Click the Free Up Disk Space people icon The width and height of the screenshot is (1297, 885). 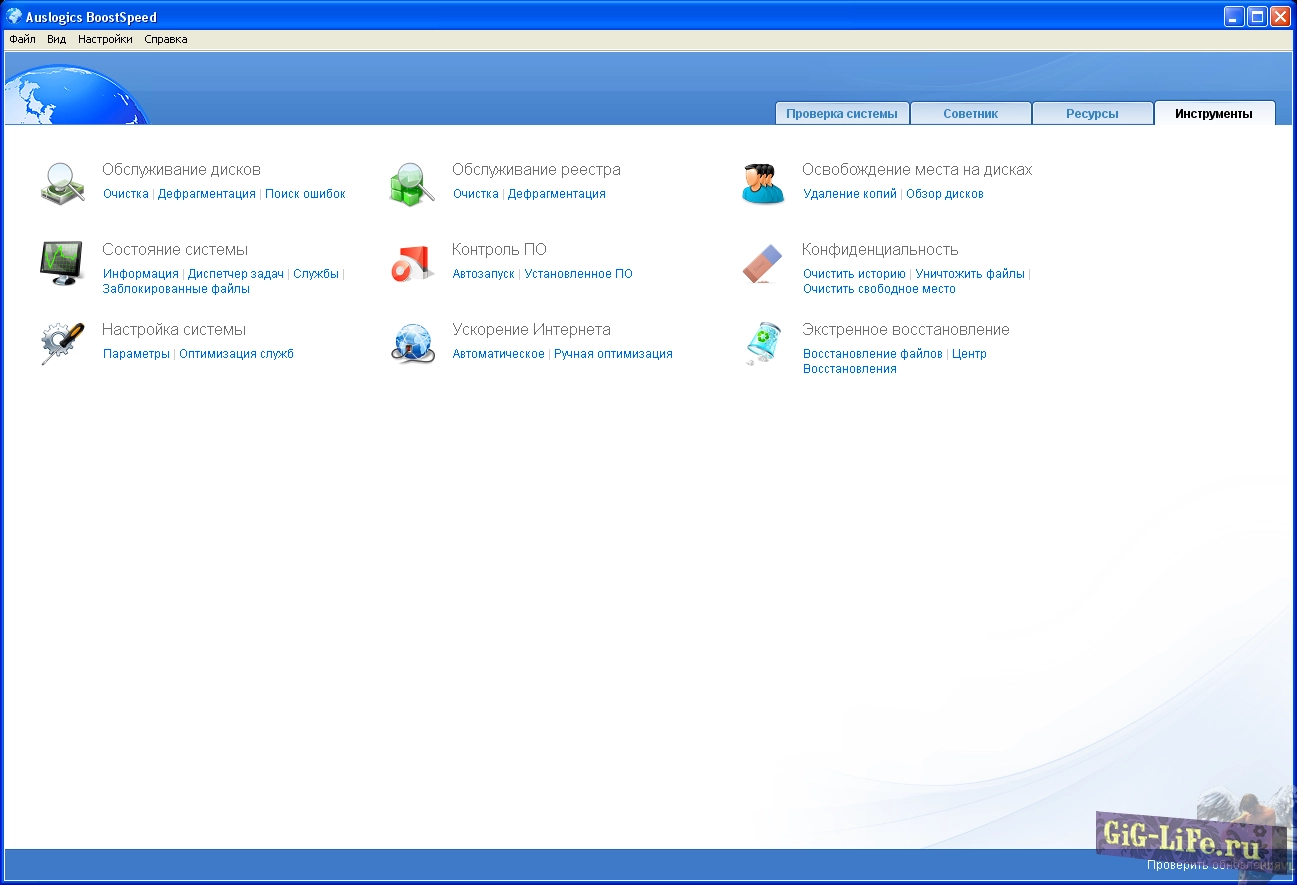tap(763, 184)
